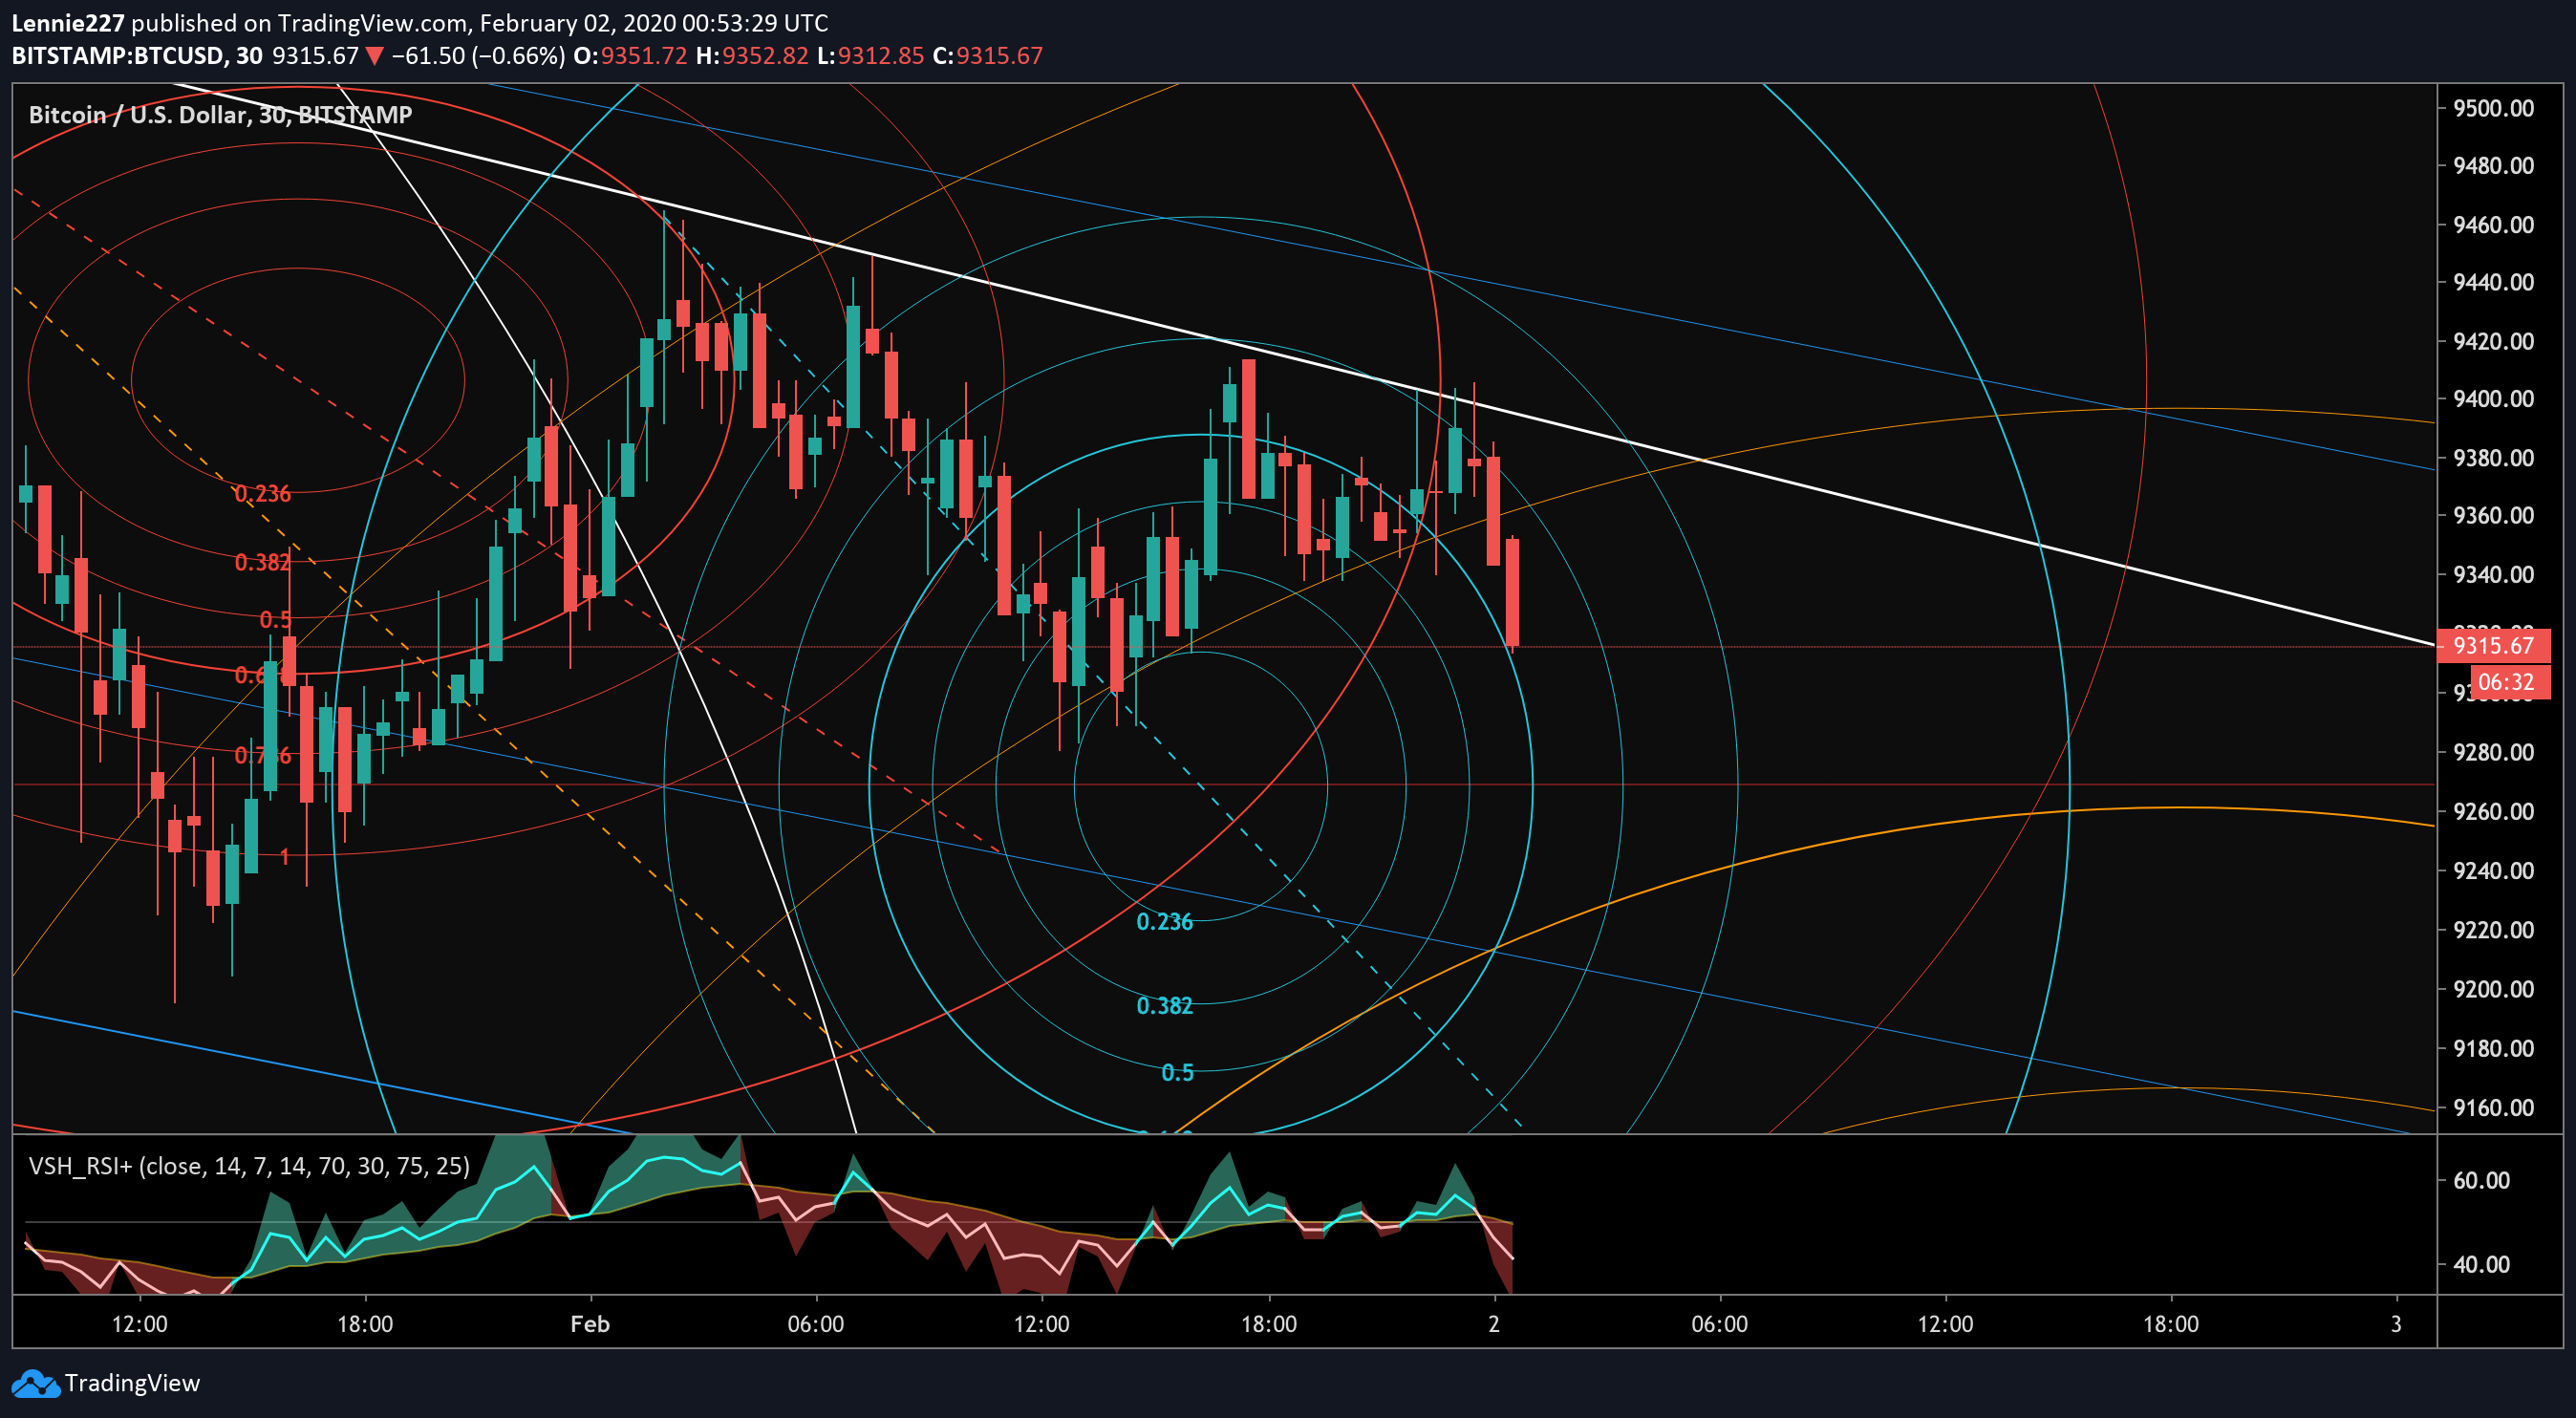Select the red 0.5 Fibonacci ellipse label
Image resolution: width=2576 pixels, height=1418 pixels.
(276, 620)
